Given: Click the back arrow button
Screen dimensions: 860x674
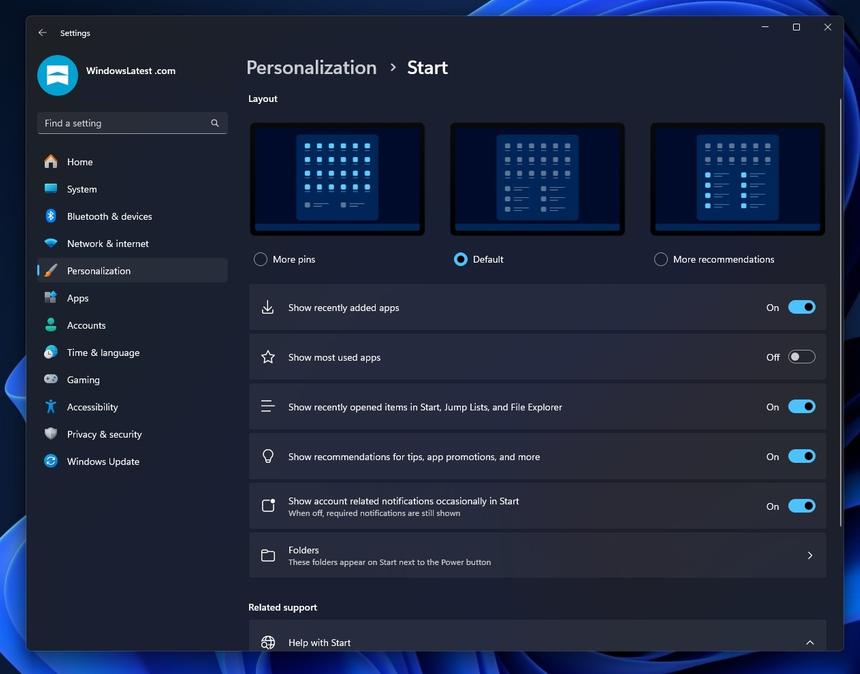Looking at the screenshot, I should click(42, 33).
